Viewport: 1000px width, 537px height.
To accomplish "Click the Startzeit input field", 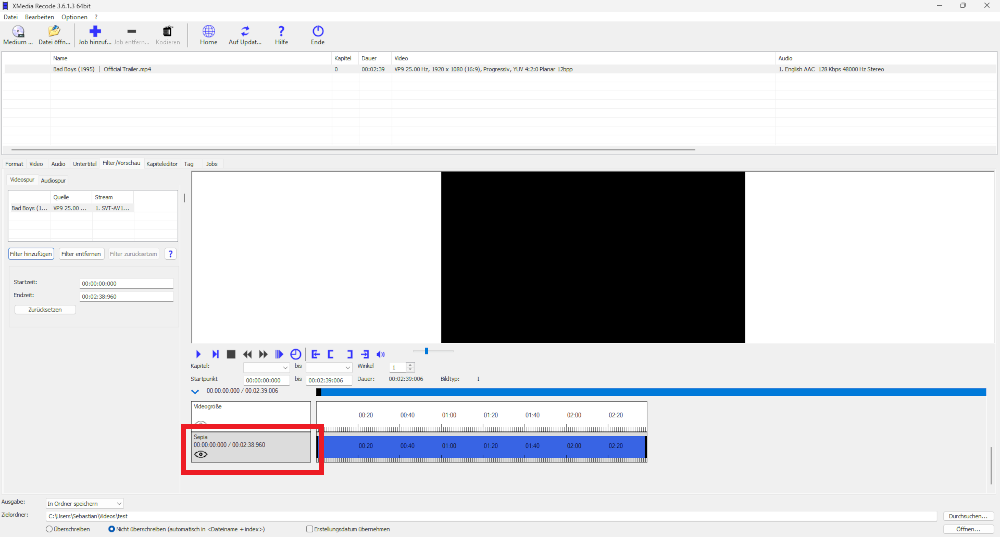I will click(x=126, y=283).
